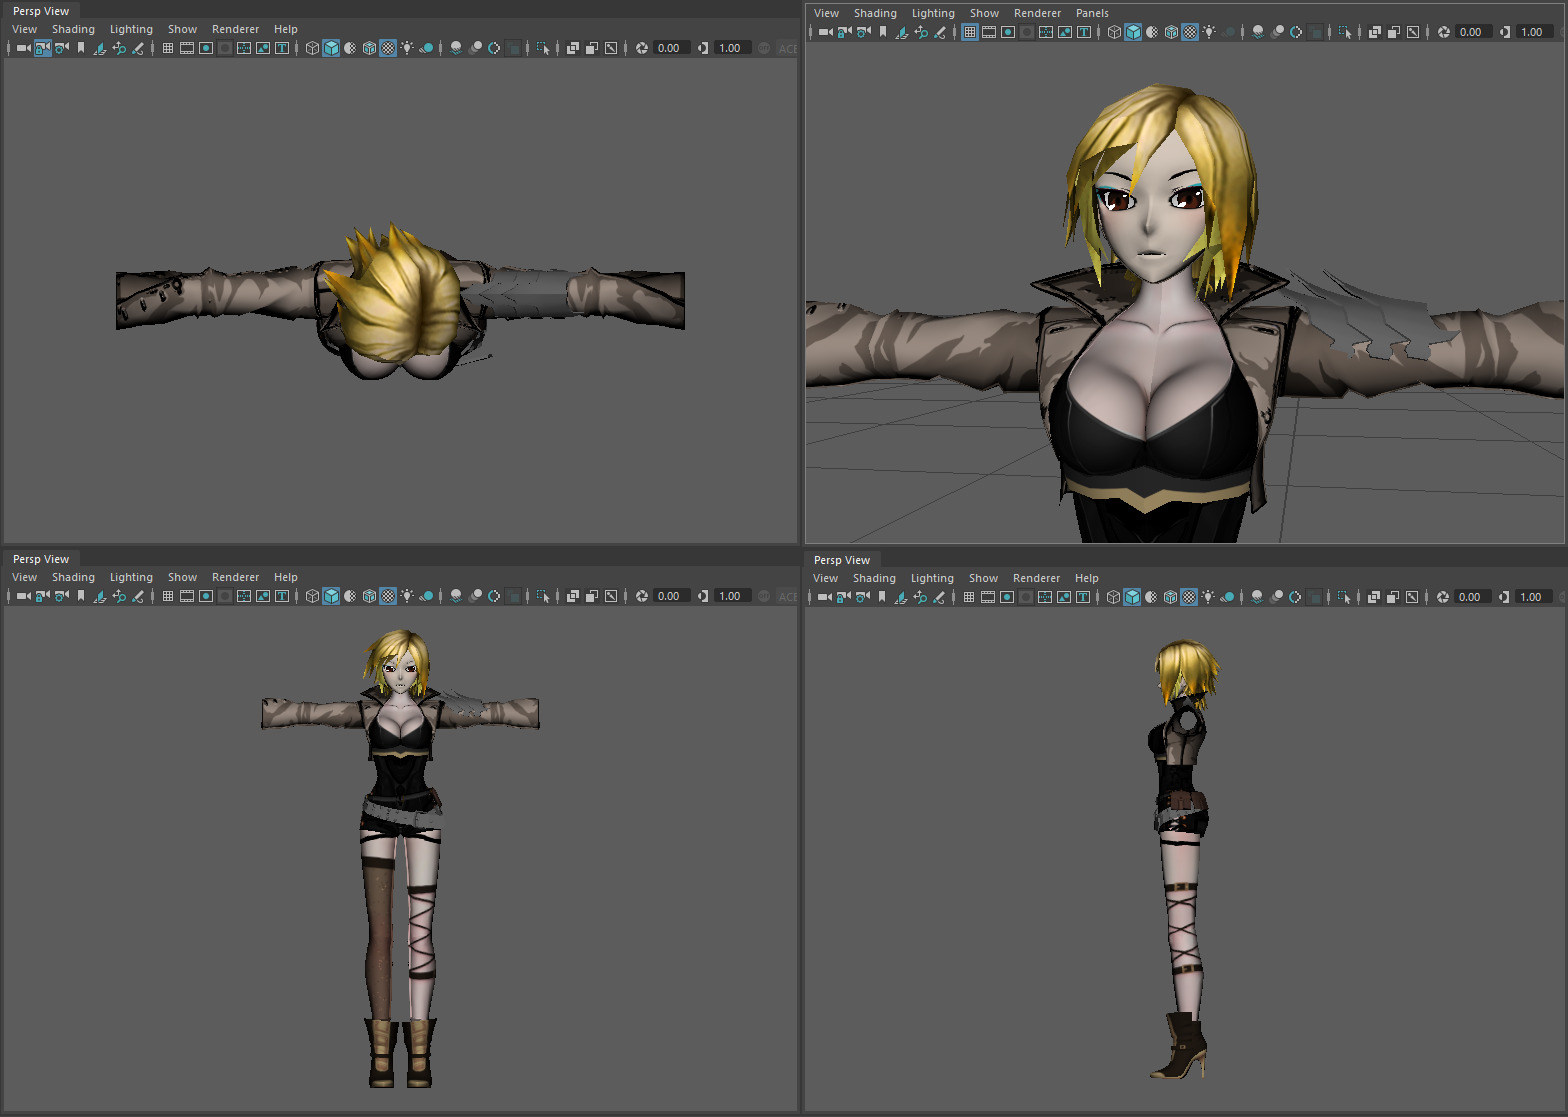Click gamma value field in top-right panel

coord(1533,32)
